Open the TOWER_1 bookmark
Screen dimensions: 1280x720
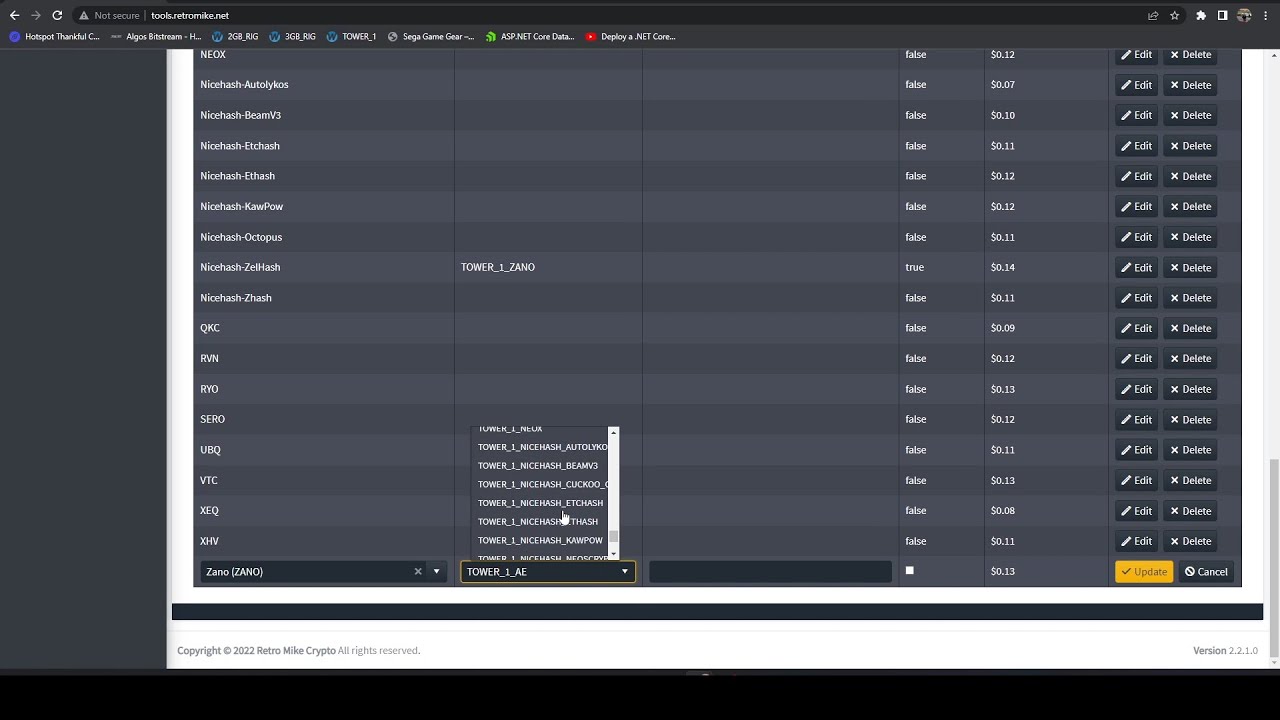[x=351, y=36]
